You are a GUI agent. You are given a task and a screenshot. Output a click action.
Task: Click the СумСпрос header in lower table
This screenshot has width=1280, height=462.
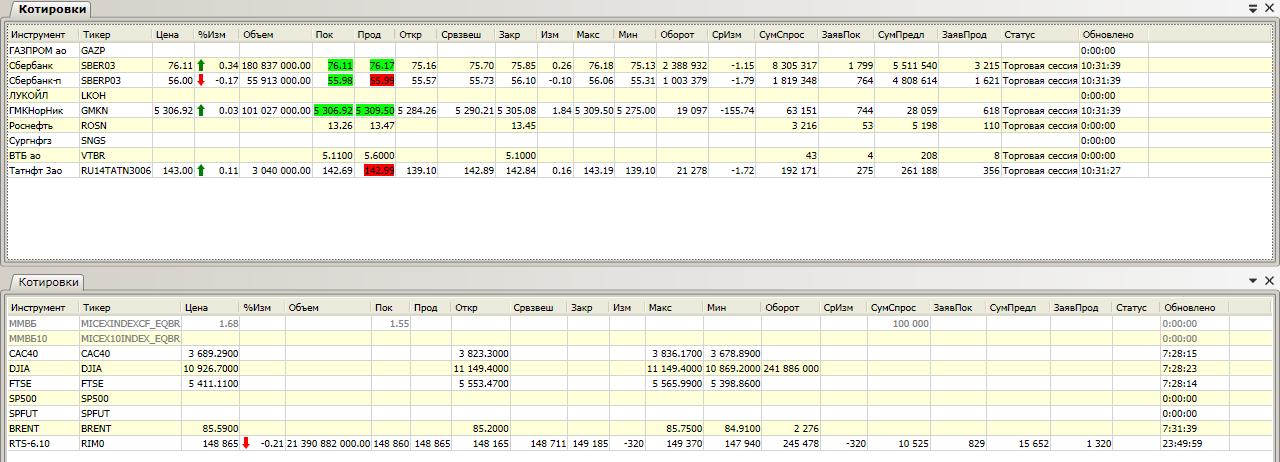pos(898,307)
